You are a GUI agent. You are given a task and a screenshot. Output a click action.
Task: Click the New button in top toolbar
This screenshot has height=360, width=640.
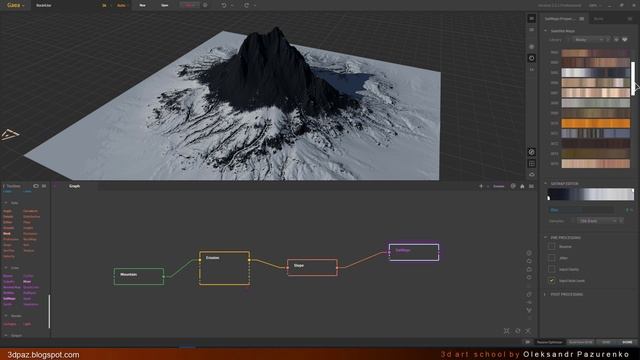tap(142, 5)
